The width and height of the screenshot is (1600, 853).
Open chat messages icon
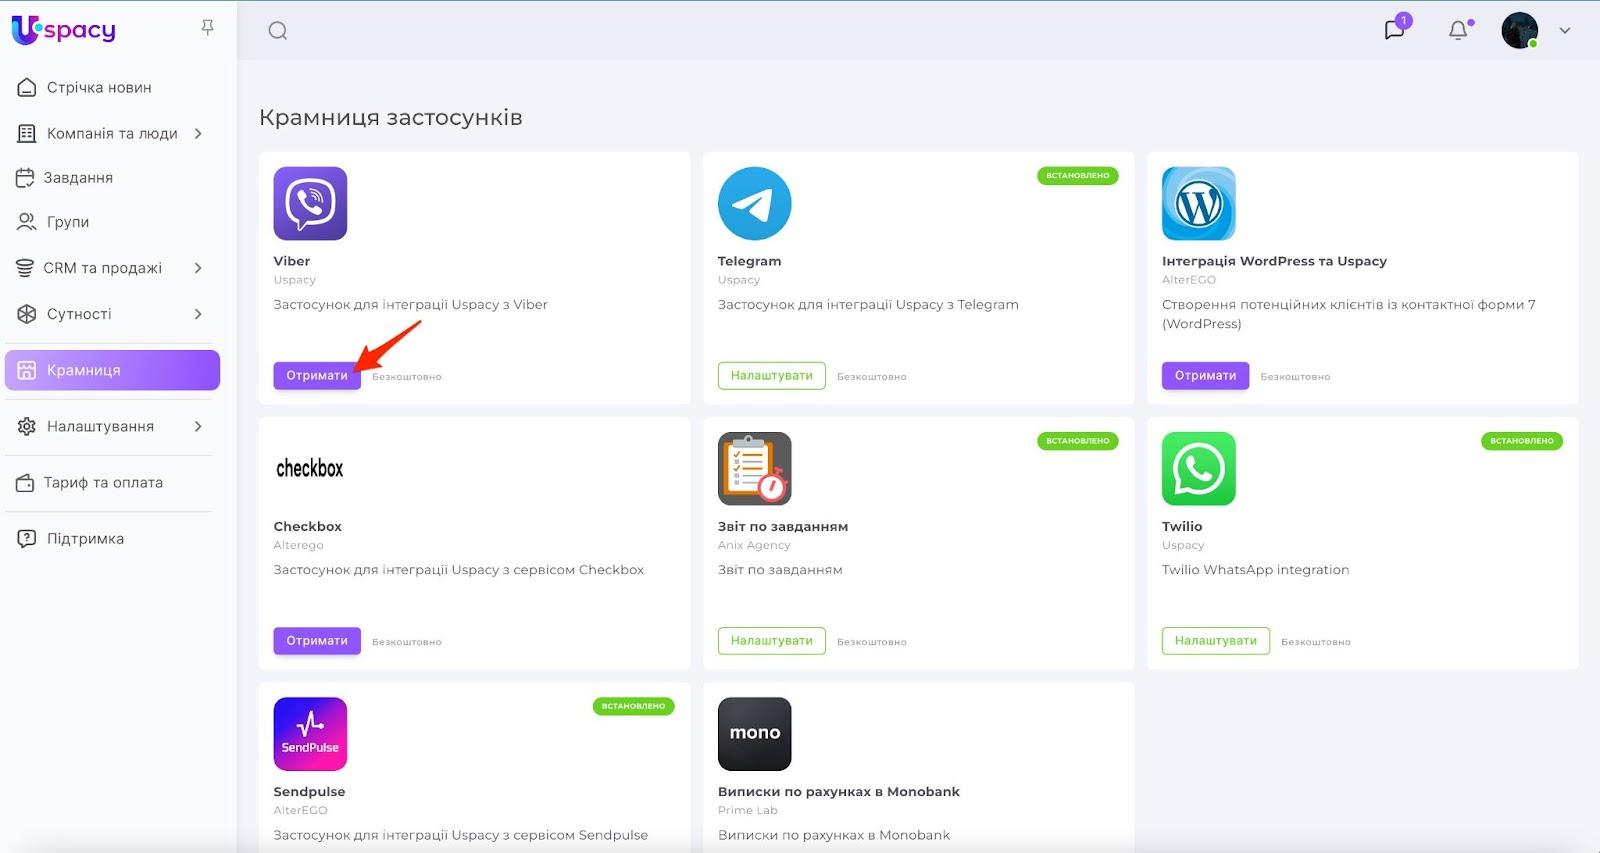coord(1395,29)
